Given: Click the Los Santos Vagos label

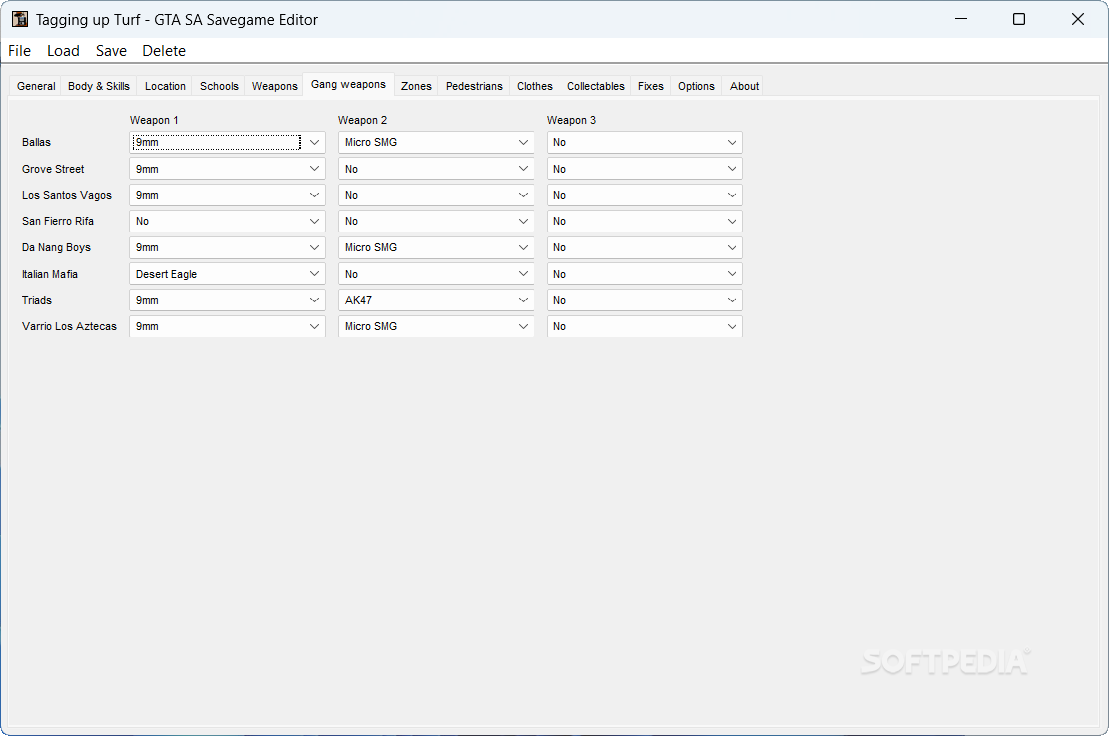Looking at the screenshot, I should [66, 195].
